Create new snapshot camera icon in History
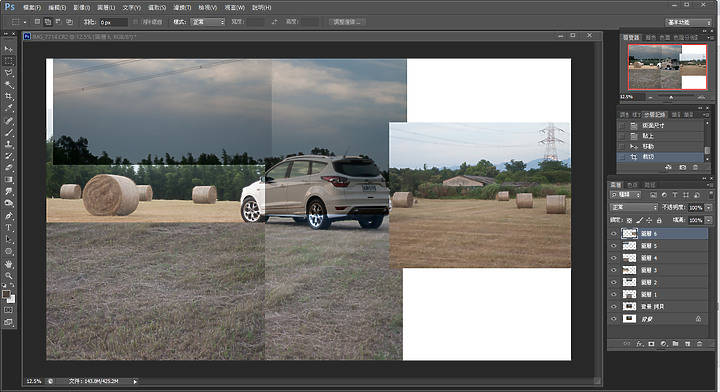720x392 pixels. click(x=683, y=168)
